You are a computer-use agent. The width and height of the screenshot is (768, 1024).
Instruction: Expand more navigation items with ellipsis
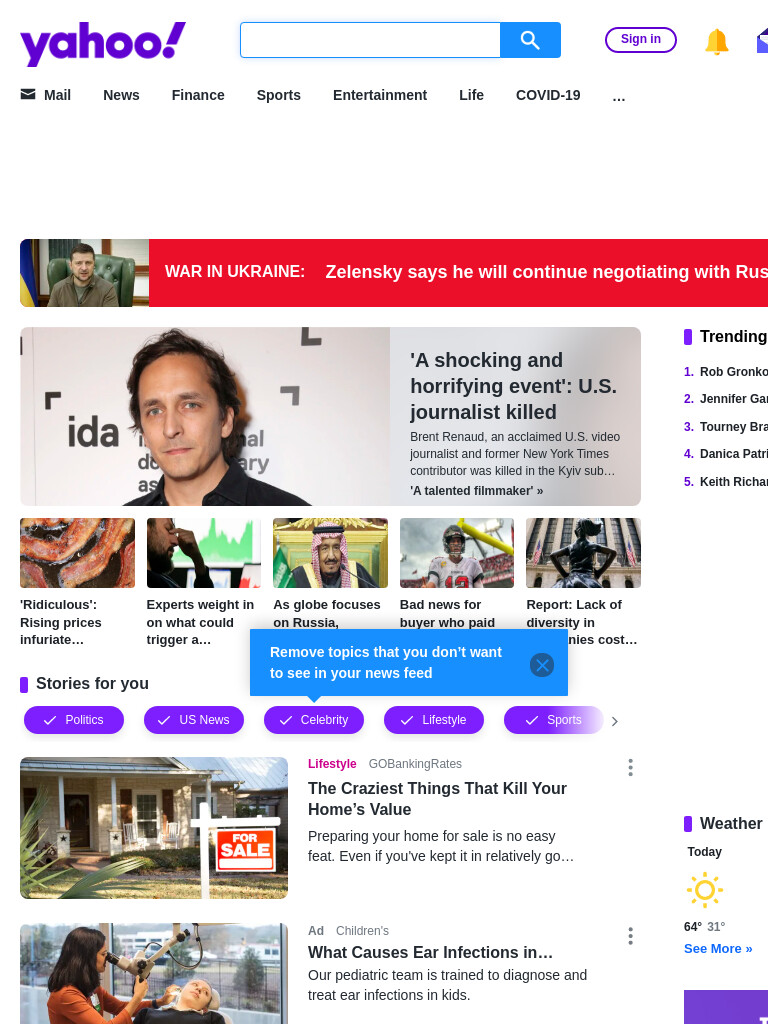click(x=618, y=96)
